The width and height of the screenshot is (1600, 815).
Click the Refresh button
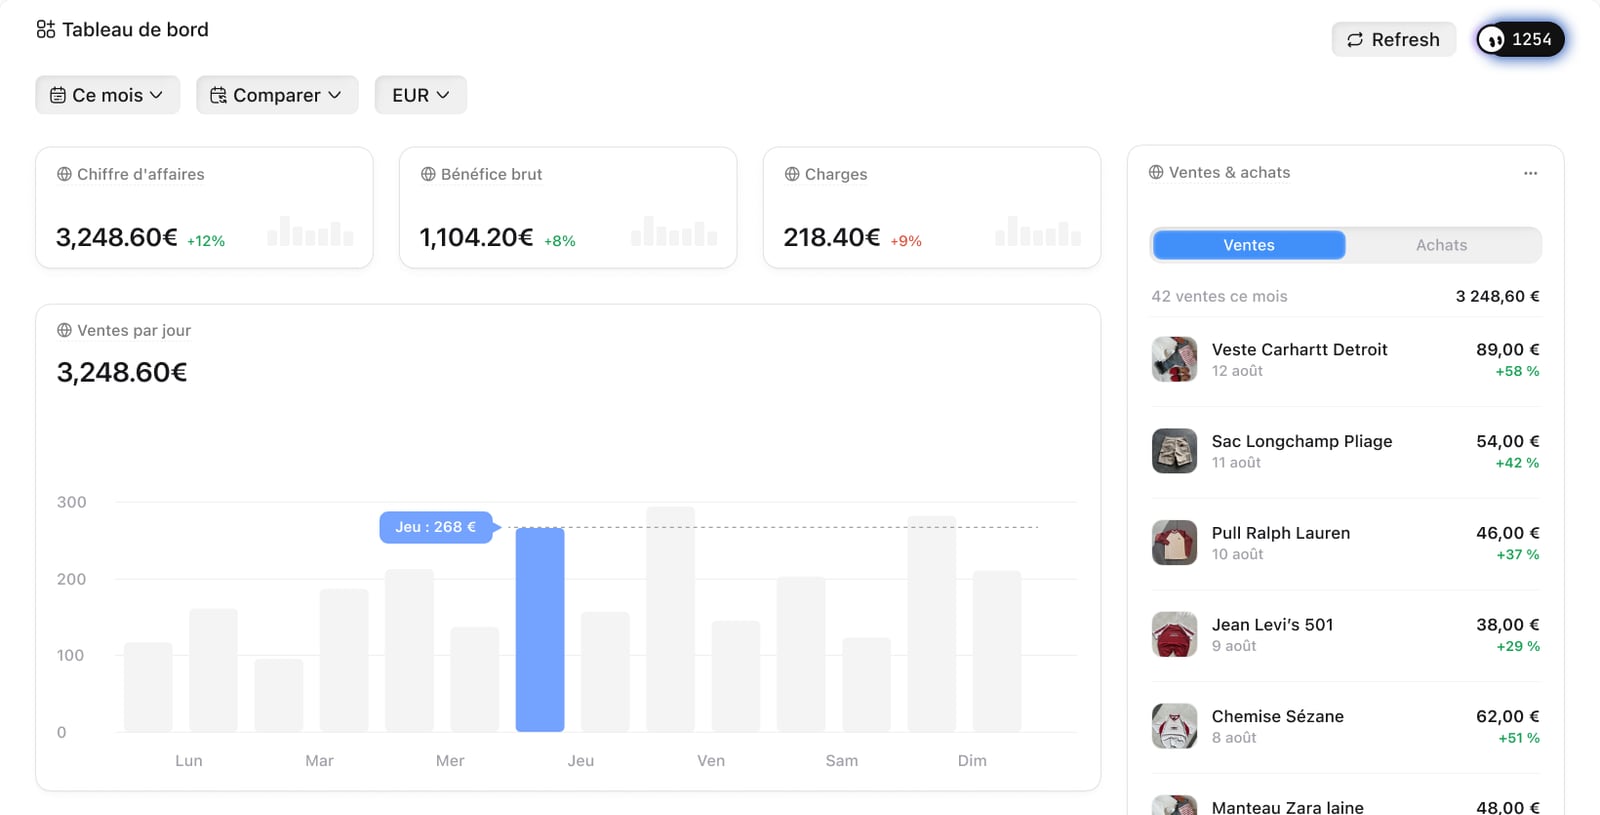(1394, 40)
